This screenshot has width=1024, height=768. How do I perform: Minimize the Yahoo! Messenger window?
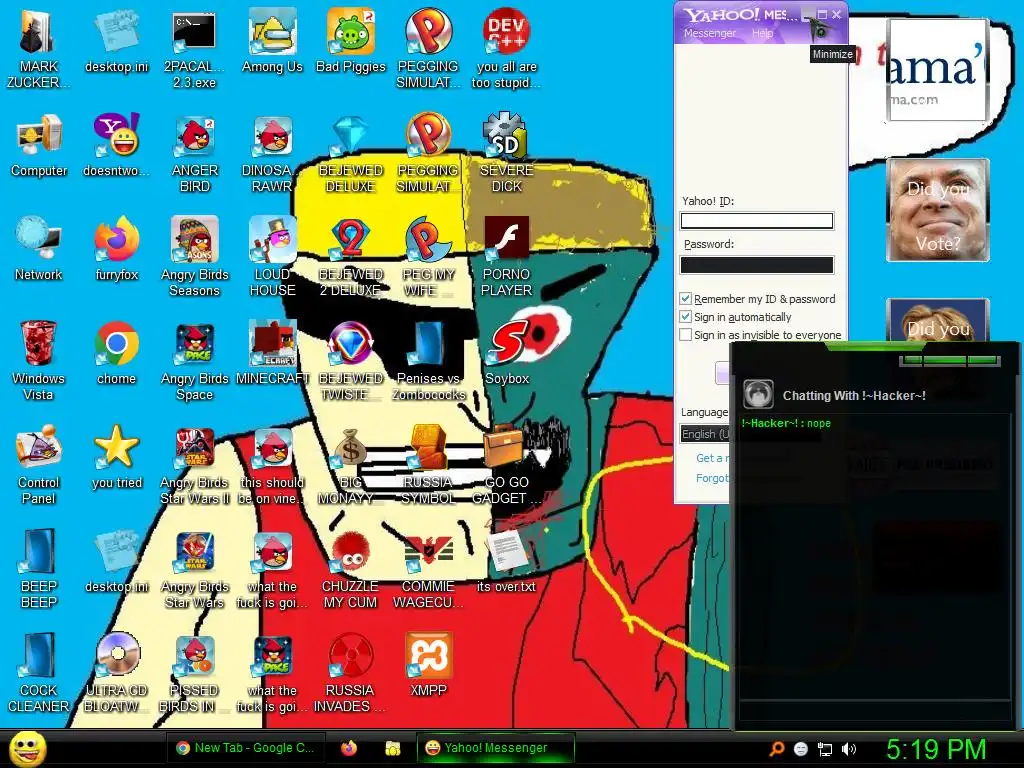(x=809, y=14)
